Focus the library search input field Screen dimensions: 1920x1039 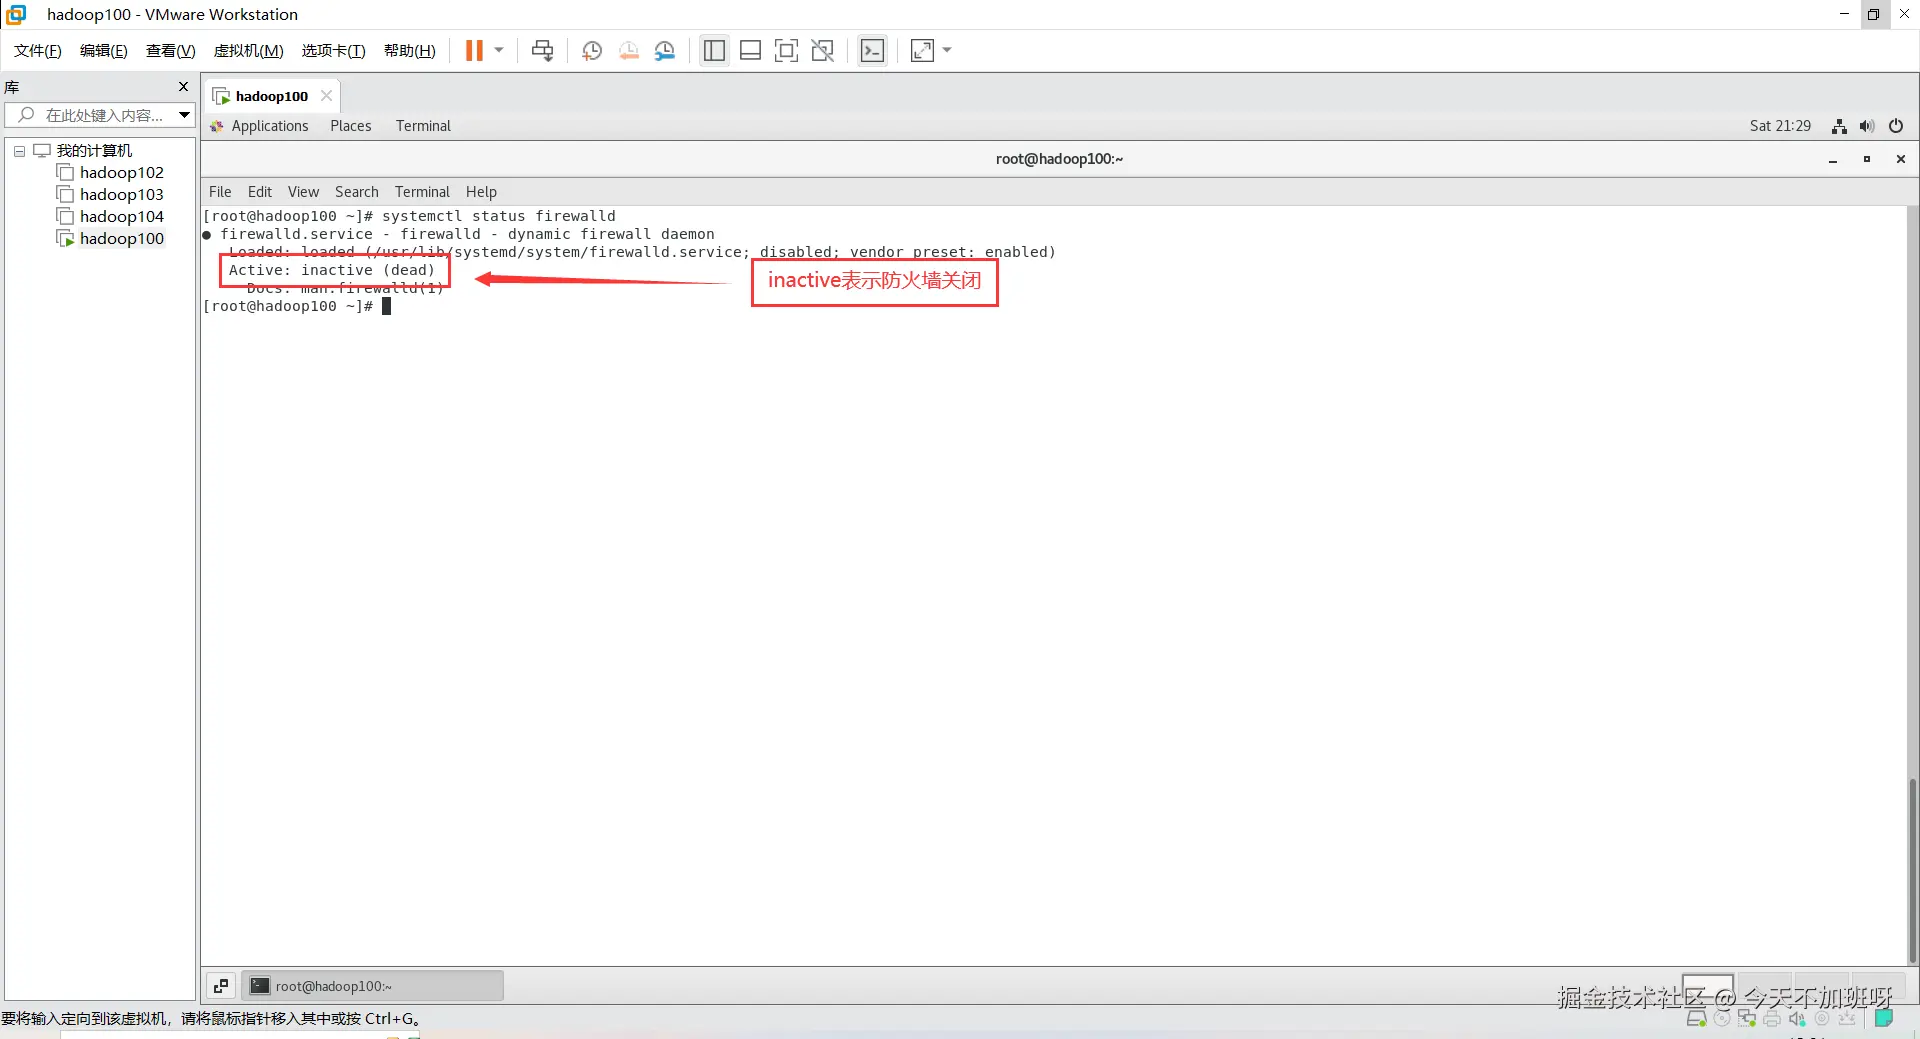coord(98,115)
